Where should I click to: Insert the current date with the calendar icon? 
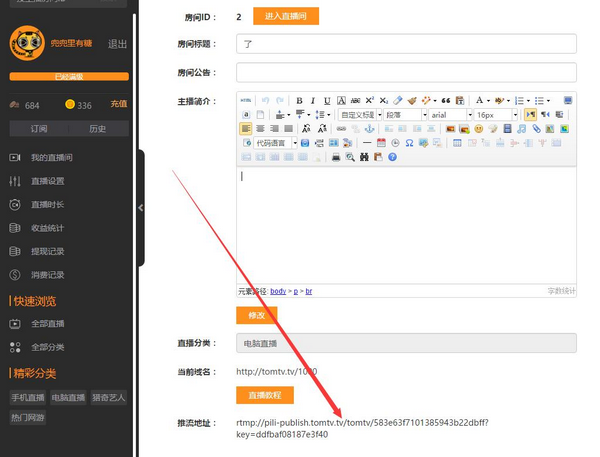[381, 143]
